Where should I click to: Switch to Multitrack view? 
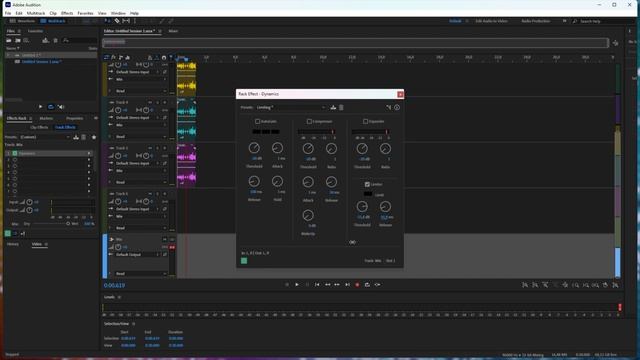(53, 21)
